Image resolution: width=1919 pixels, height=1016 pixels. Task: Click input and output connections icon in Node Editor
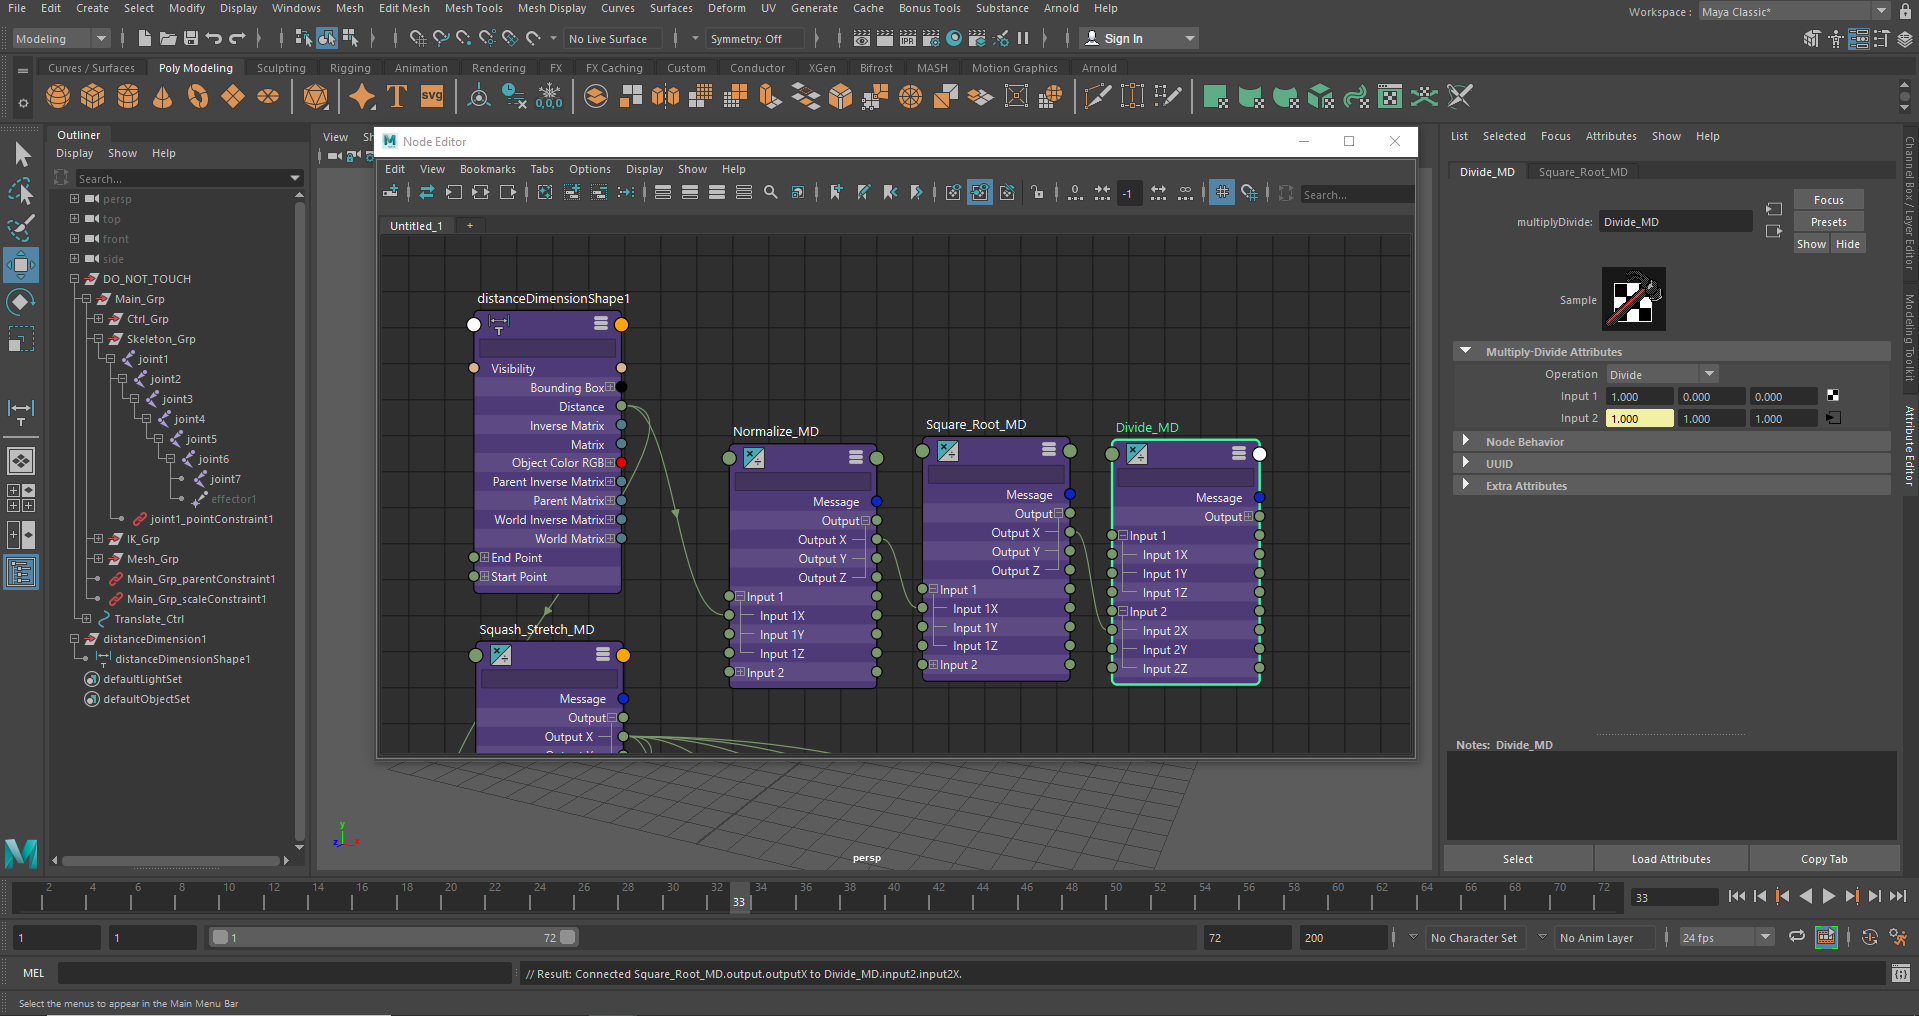tap(481, 192)
